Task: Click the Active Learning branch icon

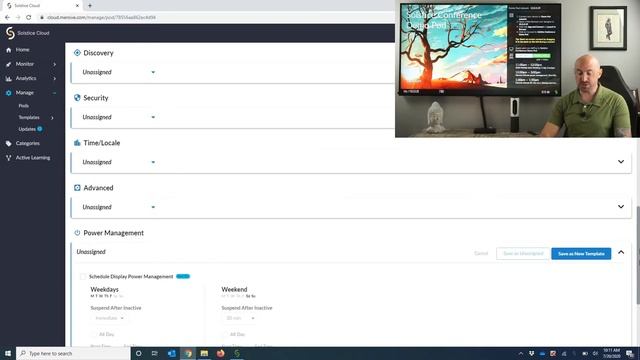Action: click(x=9, y=158)
